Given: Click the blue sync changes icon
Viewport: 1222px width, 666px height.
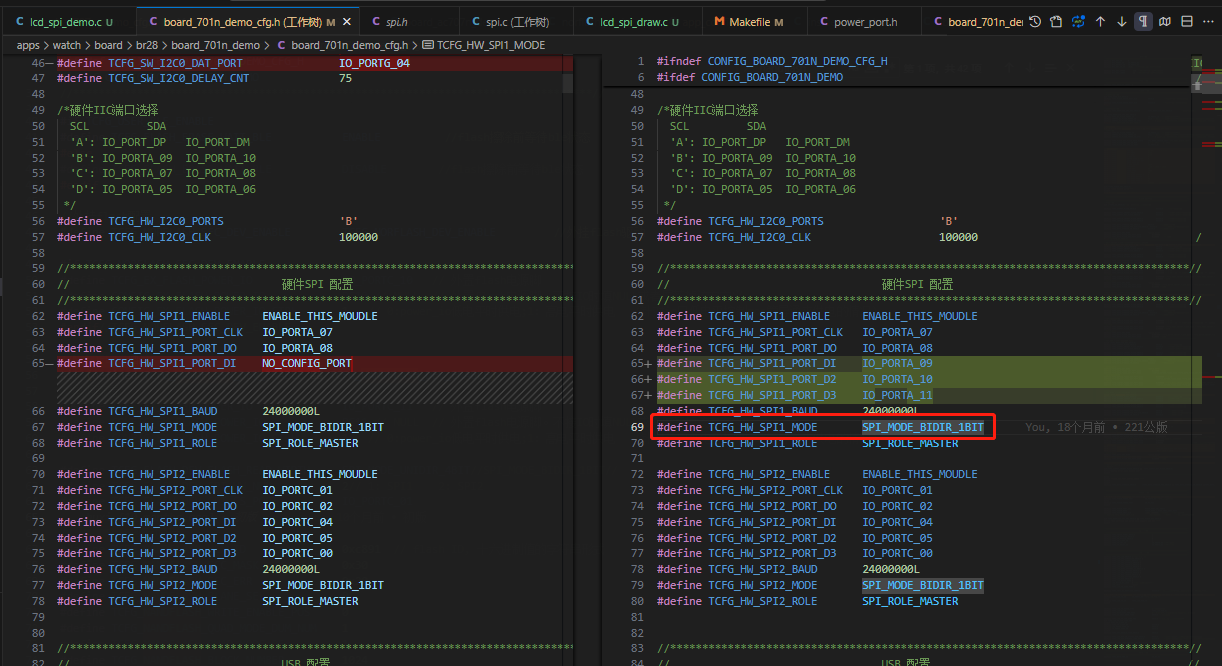Looking at the screenshot, I should 1079,21.
